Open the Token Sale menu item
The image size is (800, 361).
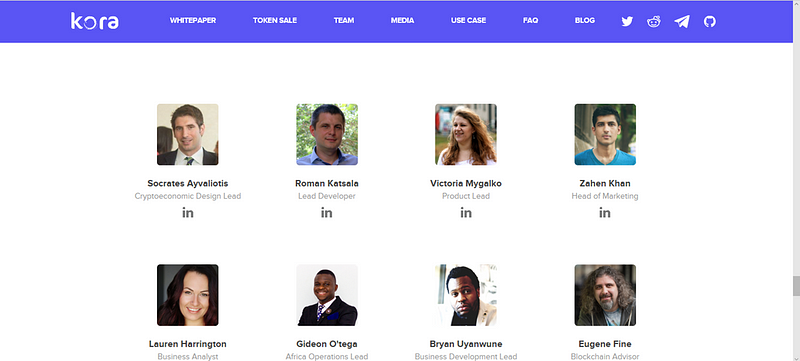click(x=274, y=20)
